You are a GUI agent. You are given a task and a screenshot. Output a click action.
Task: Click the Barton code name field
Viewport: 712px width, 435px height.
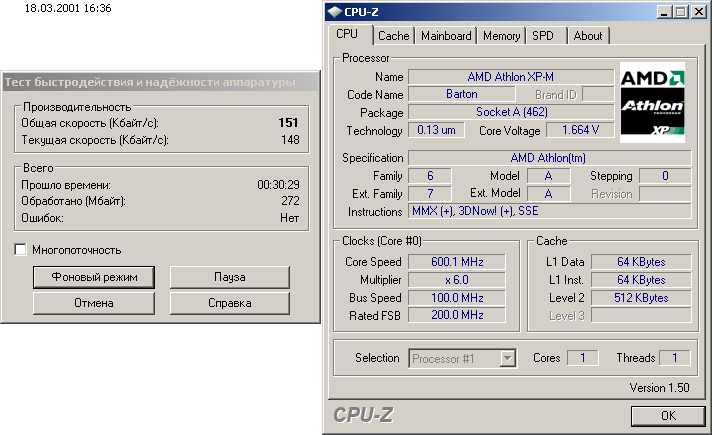point(462,94)
